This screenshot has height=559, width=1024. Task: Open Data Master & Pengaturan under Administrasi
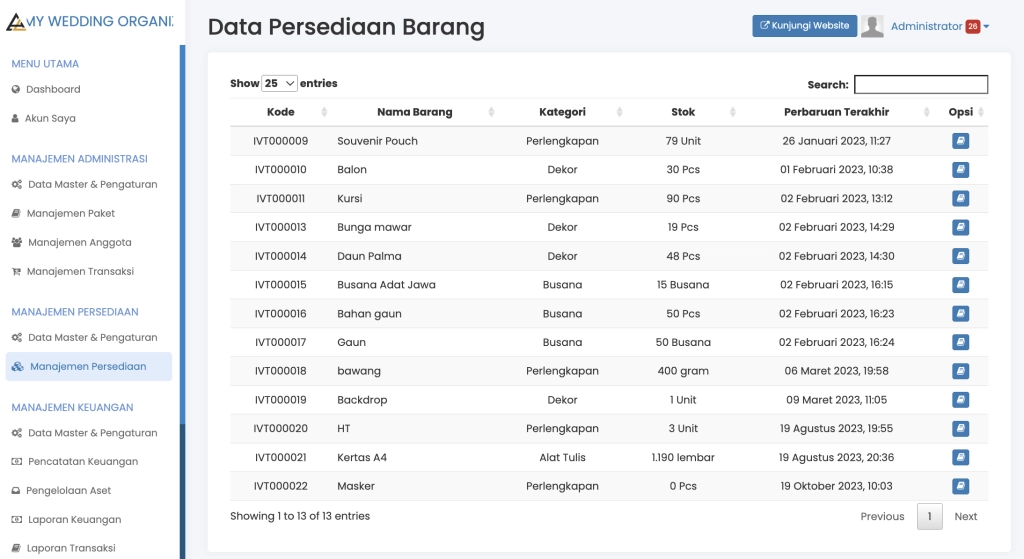tap(93, 185)
